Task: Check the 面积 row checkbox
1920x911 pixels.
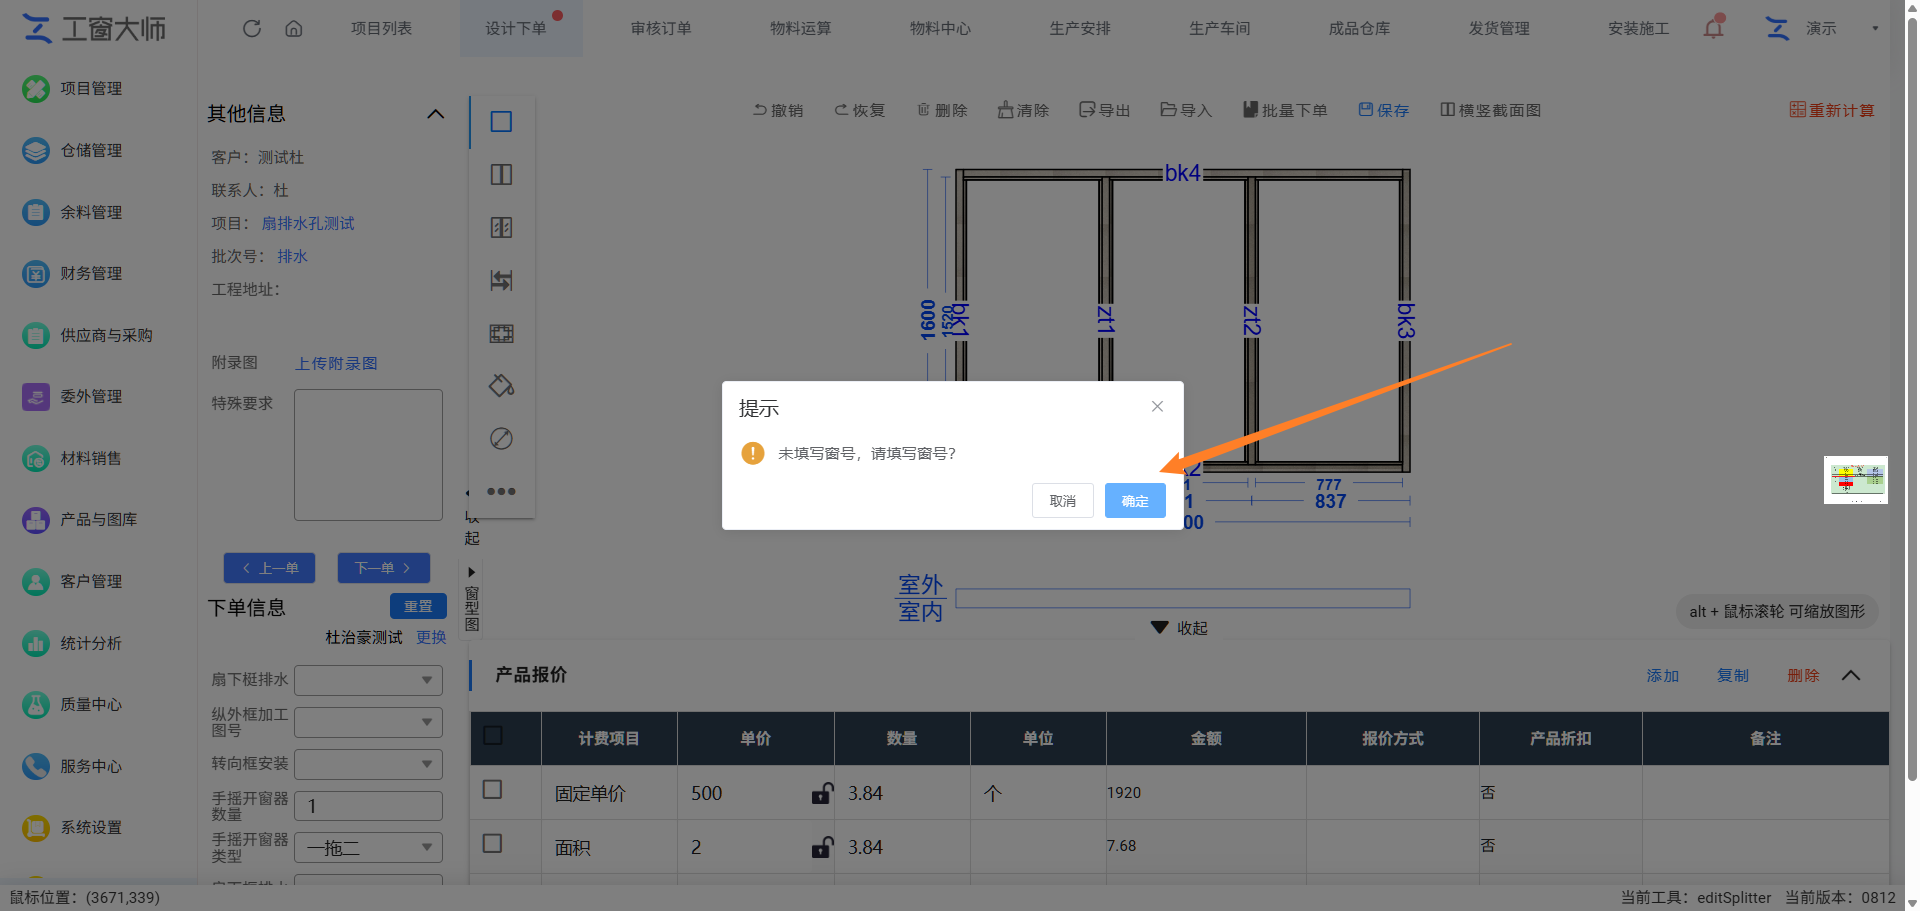Action: pyautogui.click(x=493, y=844)
